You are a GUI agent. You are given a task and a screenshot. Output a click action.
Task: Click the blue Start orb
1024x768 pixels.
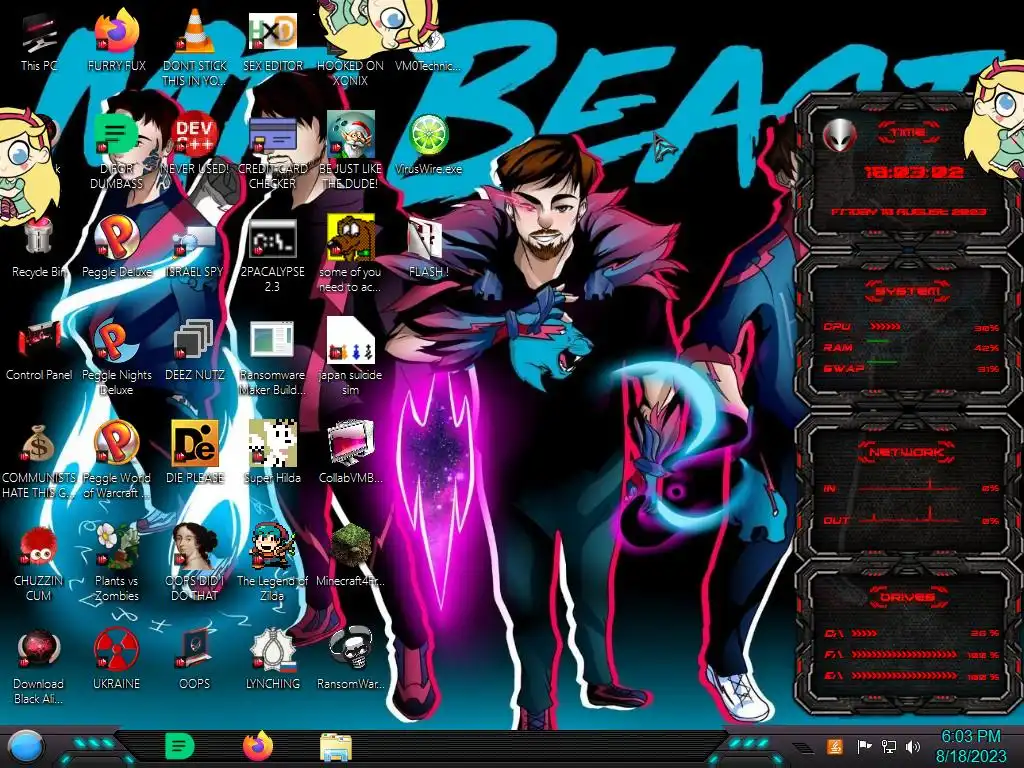click(25, 746)
